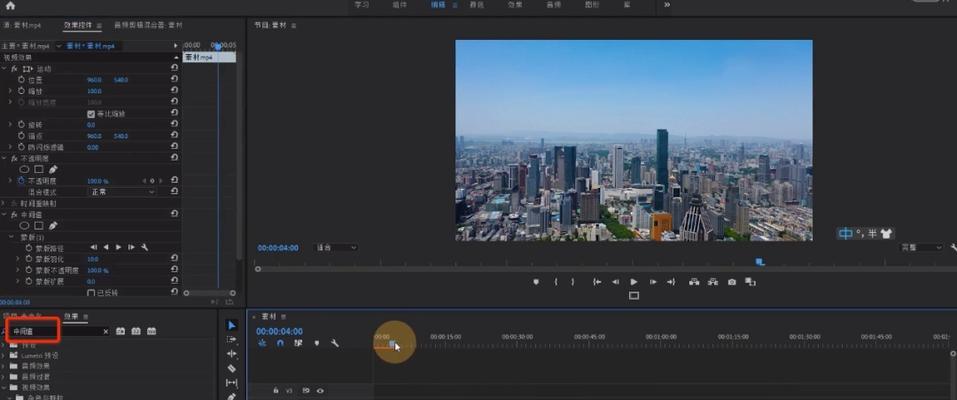957x400 pixels.
Task: Switch to 颜色 workspace
Action: (x=477, y=4)
